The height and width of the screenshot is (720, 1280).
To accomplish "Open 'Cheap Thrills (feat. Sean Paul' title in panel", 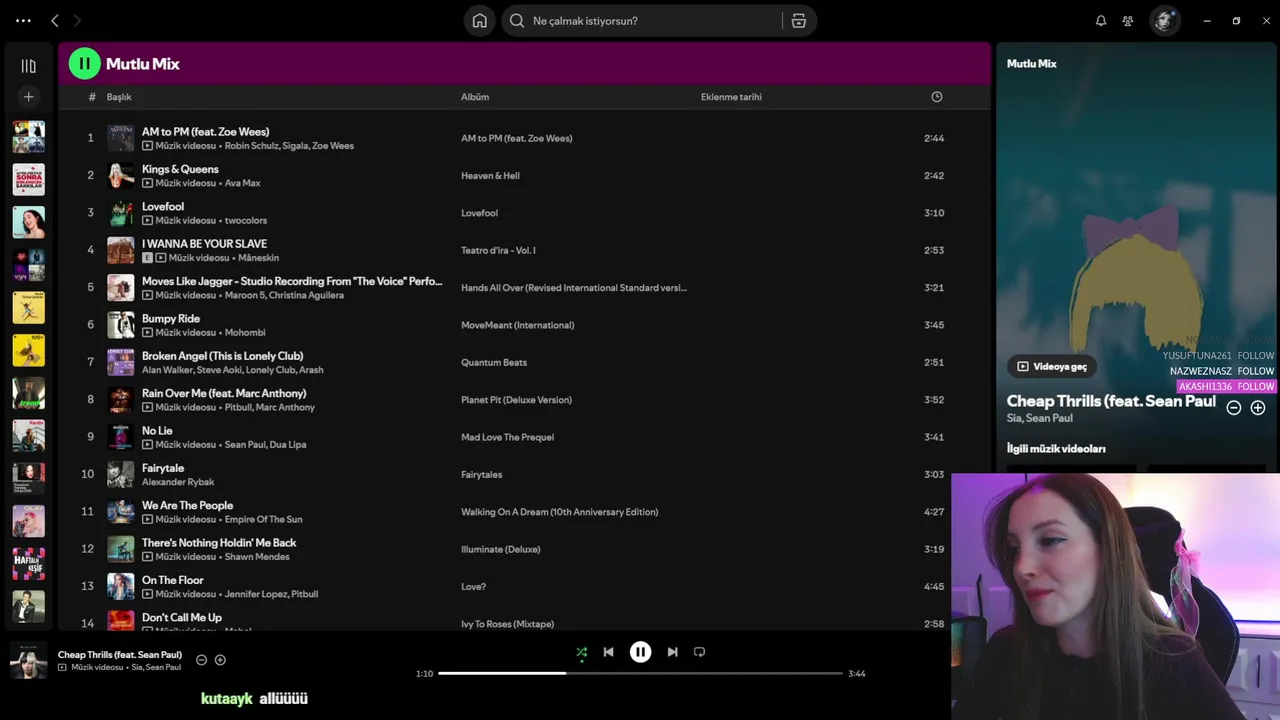I will 1111,401.
